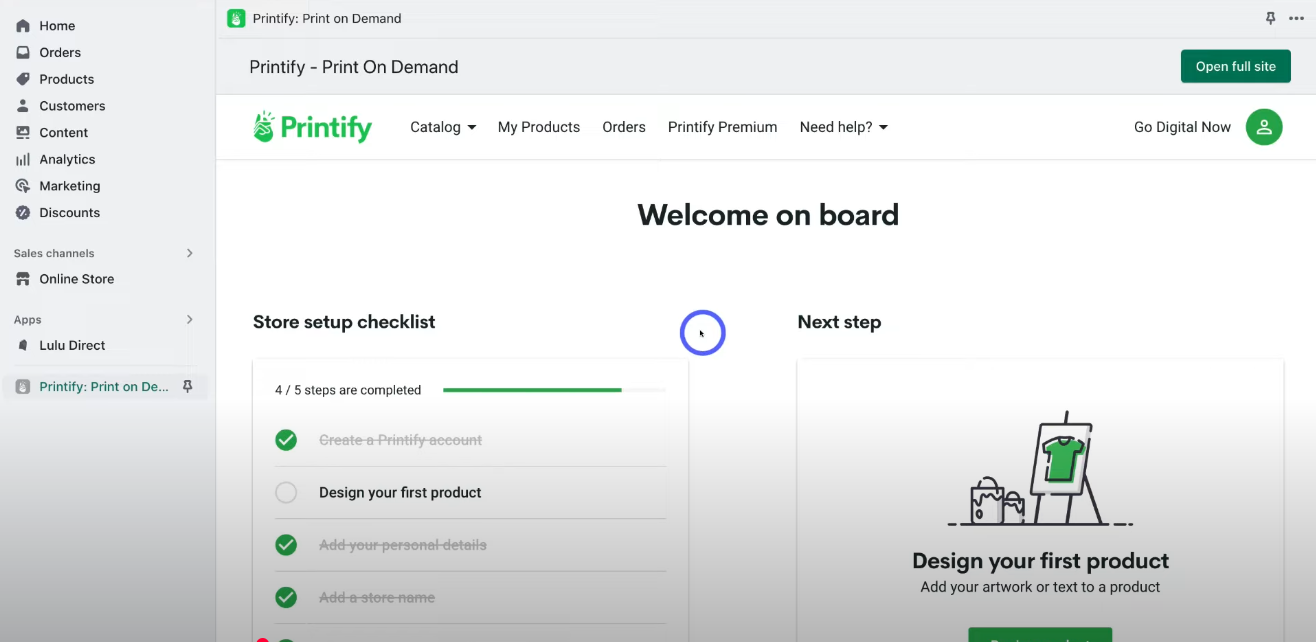Click the Discounts label in sidebar

(x=69, y=212)
